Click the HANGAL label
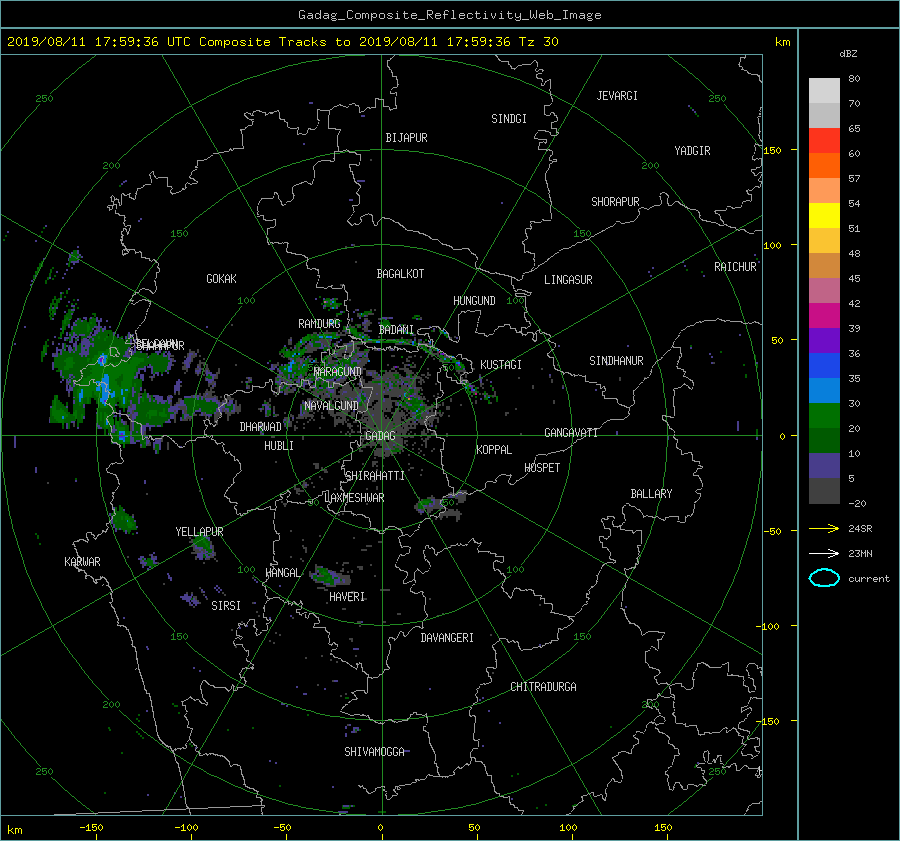Screen dimensions: 900x841 click(282, 573)
